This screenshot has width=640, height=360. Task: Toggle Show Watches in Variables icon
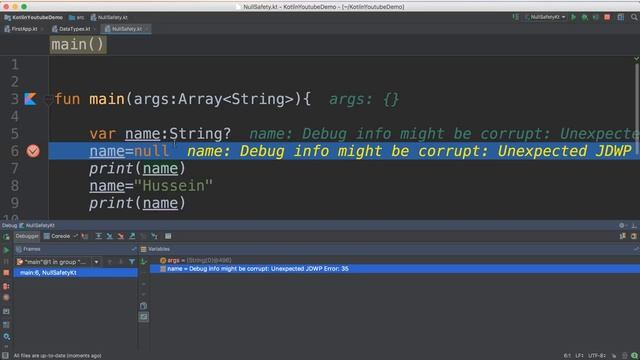[144, 317]
